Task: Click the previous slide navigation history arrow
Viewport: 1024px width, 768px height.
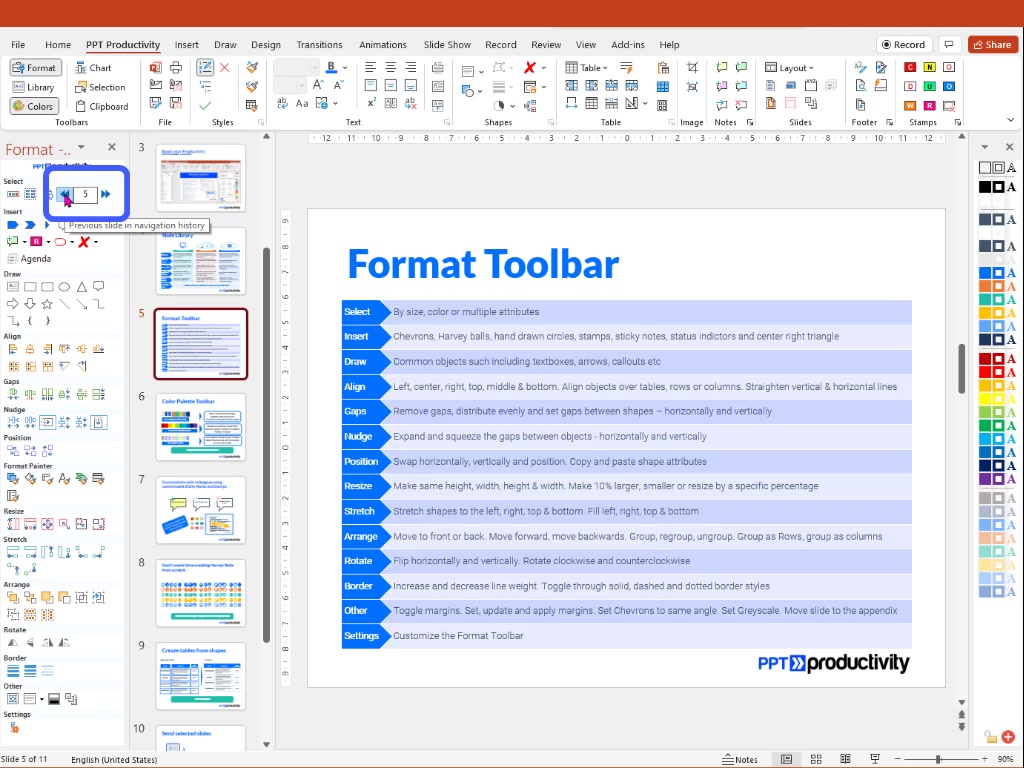Action: click(x=64, y=194)
